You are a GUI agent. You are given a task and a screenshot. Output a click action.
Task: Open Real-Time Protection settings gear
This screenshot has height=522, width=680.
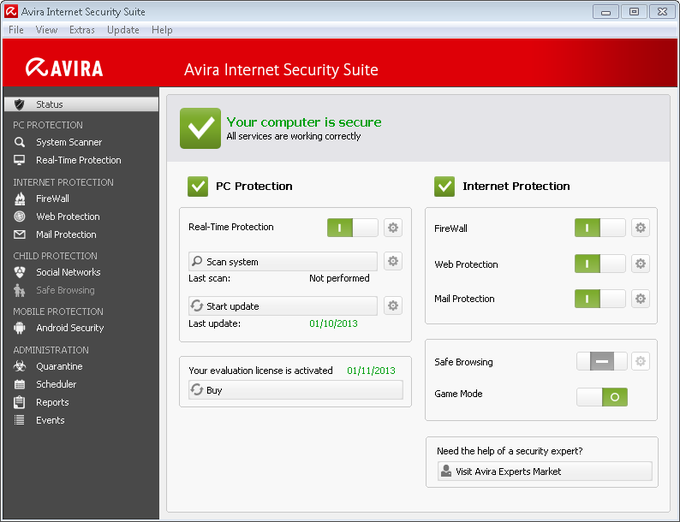pos(393,228)
